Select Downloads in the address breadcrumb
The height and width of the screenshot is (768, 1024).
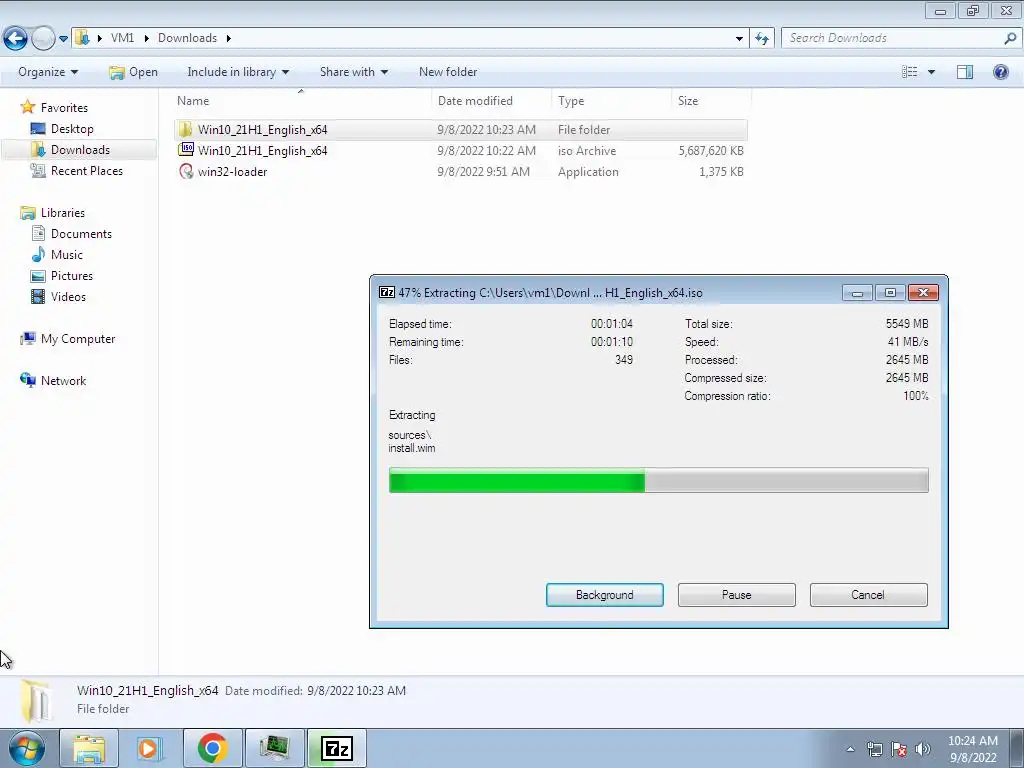click(187, 38)
